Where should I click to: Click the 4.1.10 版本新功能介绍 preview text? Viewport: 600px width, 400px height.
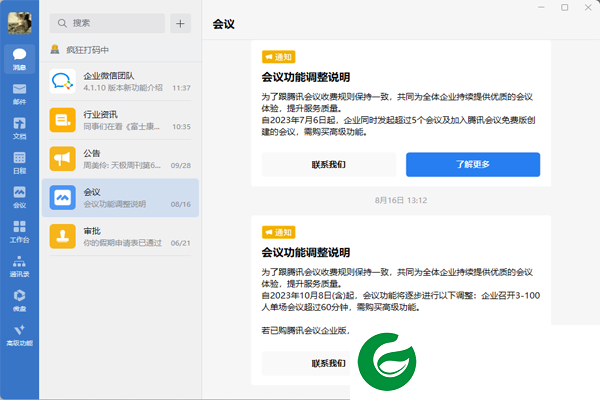coord(123,88)
